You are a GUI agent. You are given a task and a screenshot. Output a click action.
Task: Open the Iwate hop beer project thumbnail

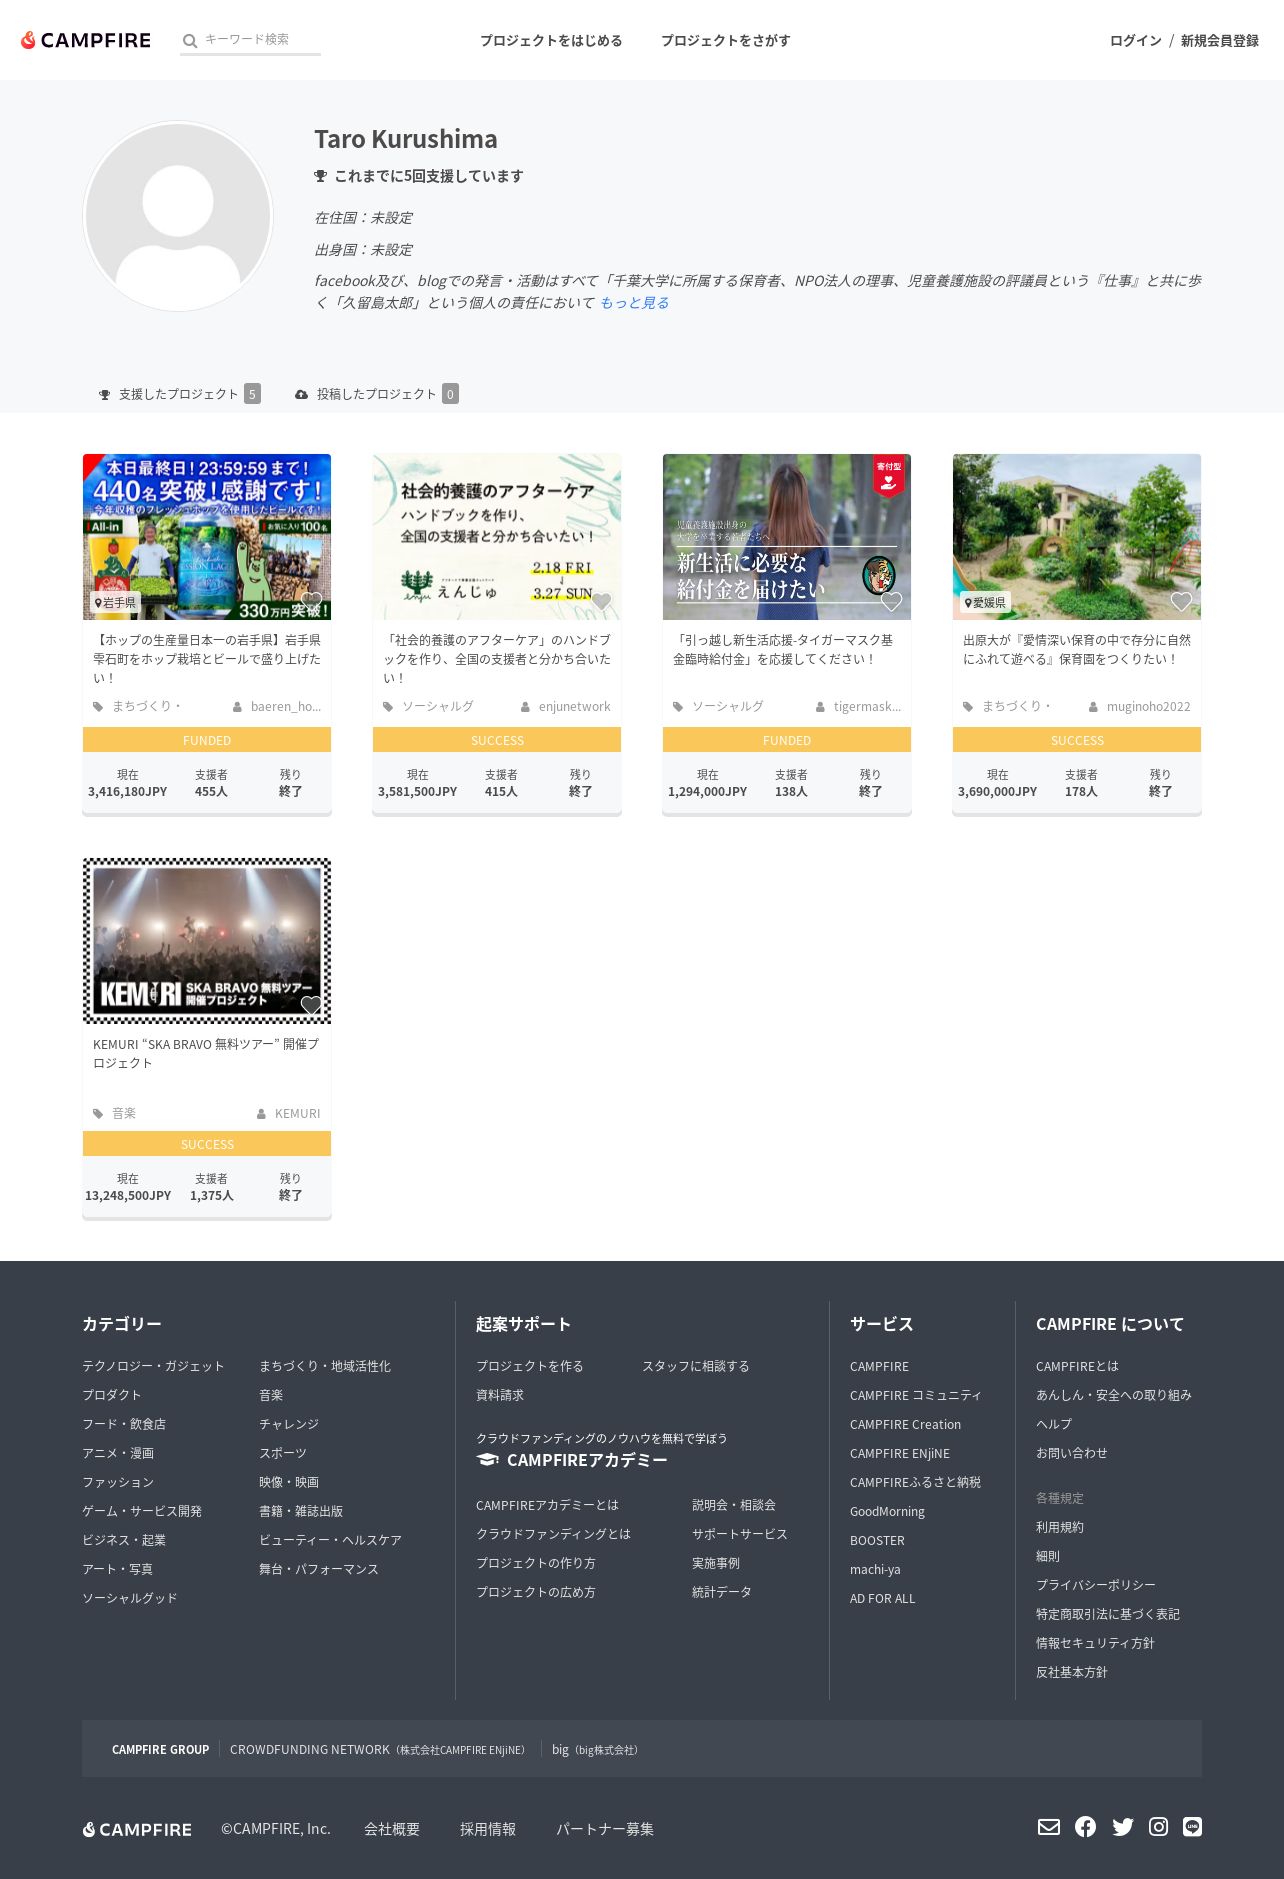coord(207,537)
